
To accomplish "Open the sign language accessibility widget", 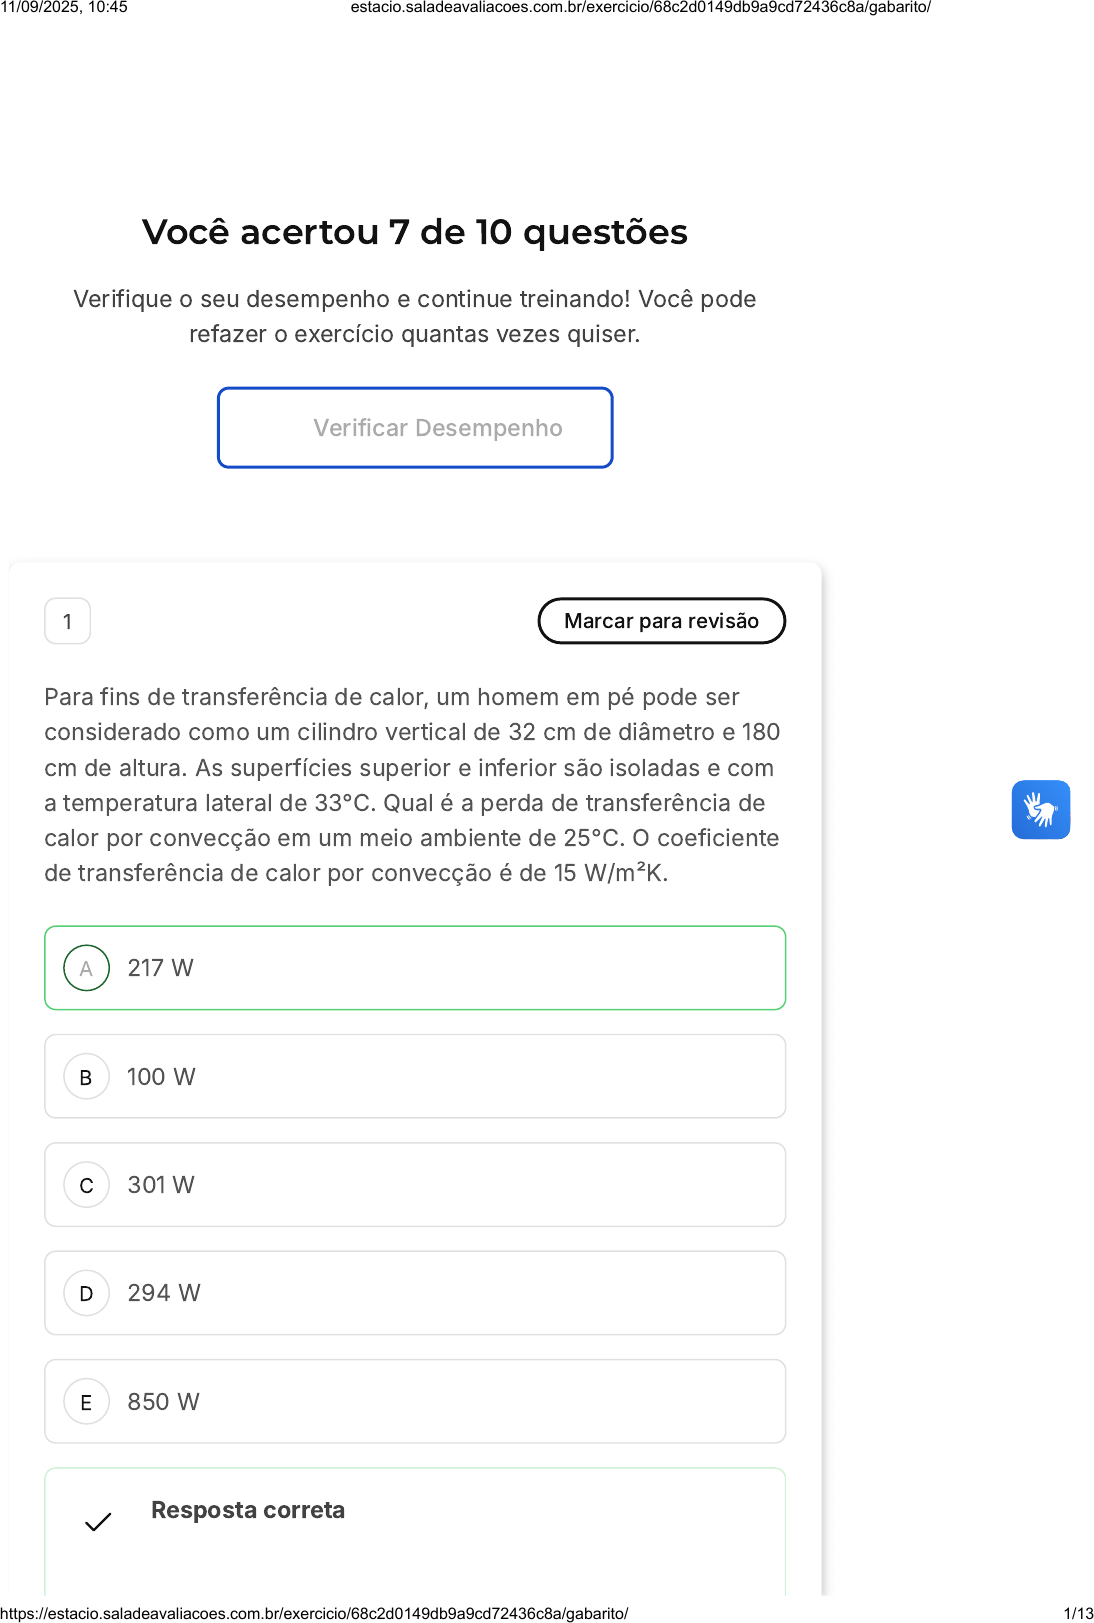I will tap(1040, 809).
